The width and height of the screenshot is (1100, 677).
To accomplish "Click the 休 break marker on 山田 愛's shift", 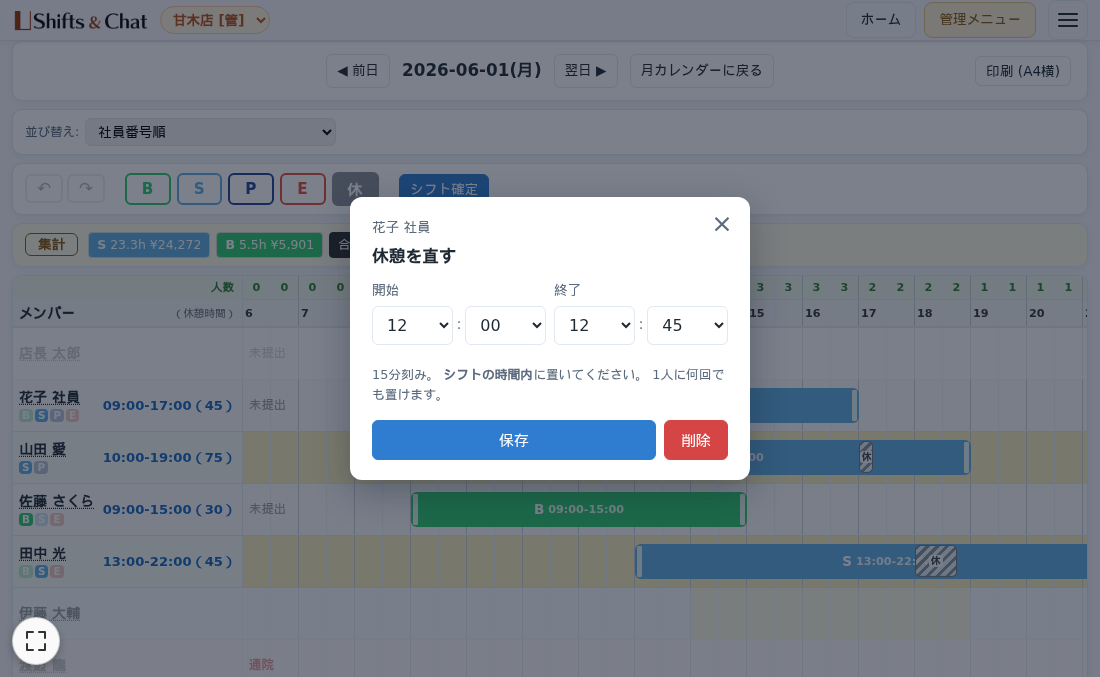I will [866, 457].
